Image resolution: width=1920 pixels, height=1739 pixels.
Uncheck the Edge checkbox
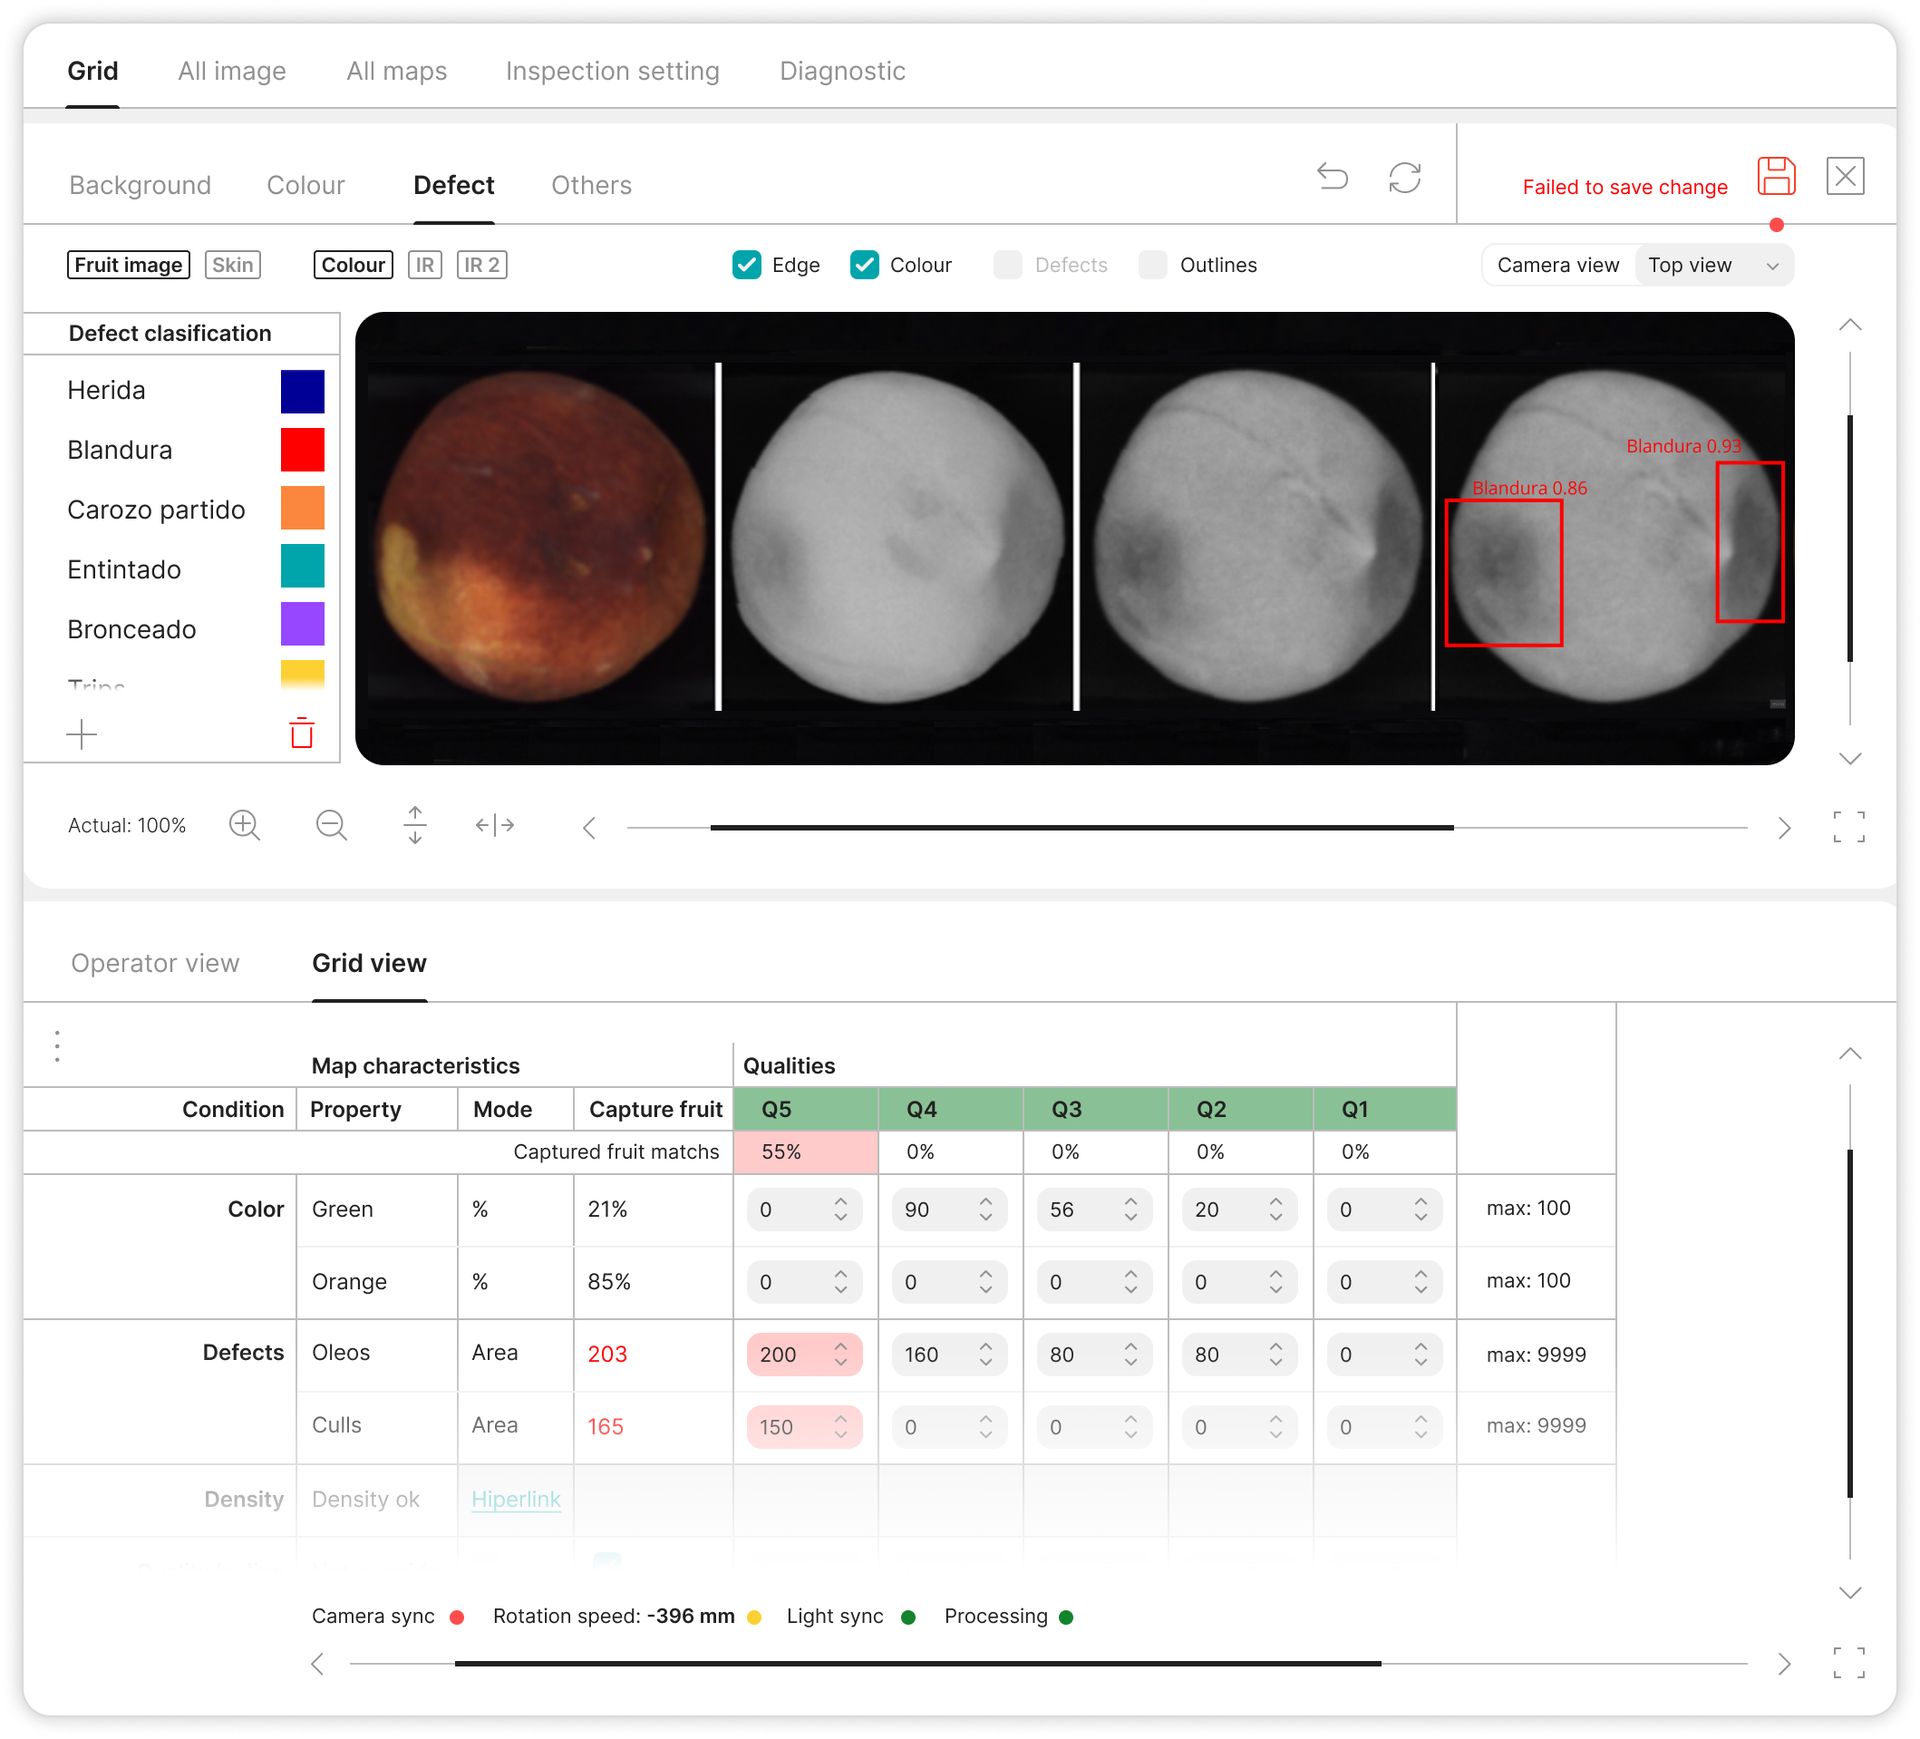tap(746, 265)
